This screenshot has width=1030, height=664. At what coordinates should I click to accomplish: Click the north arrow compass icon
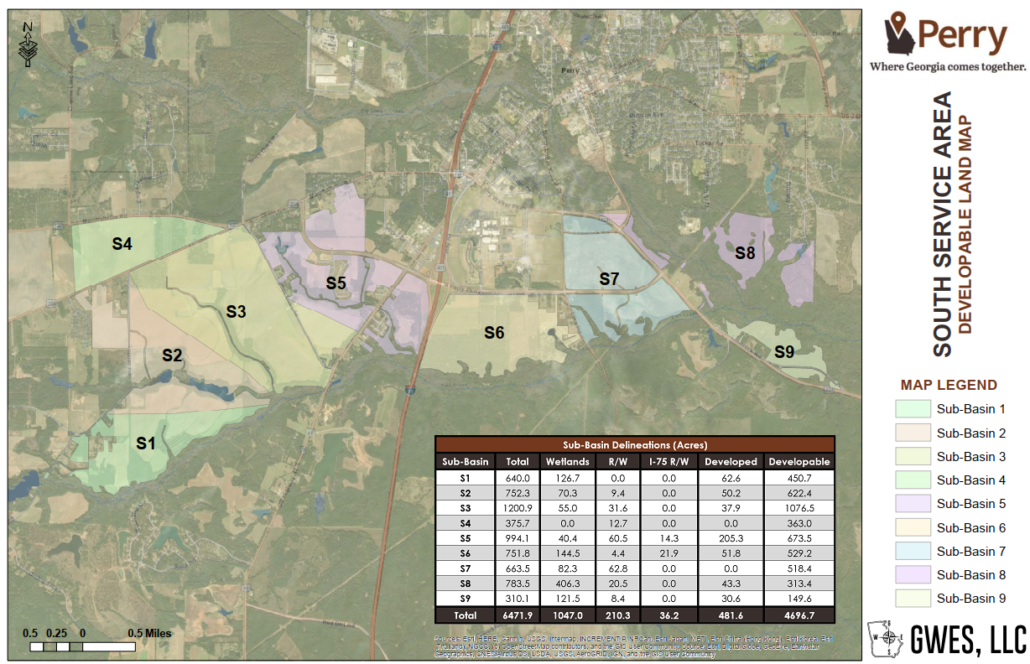(27, 44)
